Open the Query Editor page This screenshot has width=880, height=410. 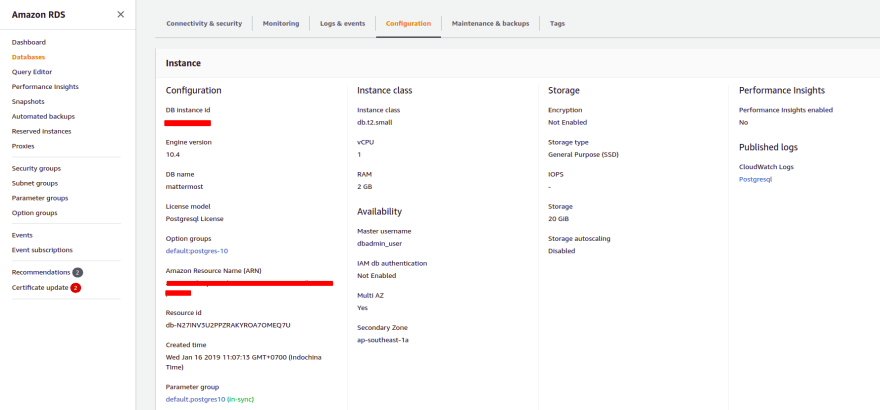coord(32,72)
